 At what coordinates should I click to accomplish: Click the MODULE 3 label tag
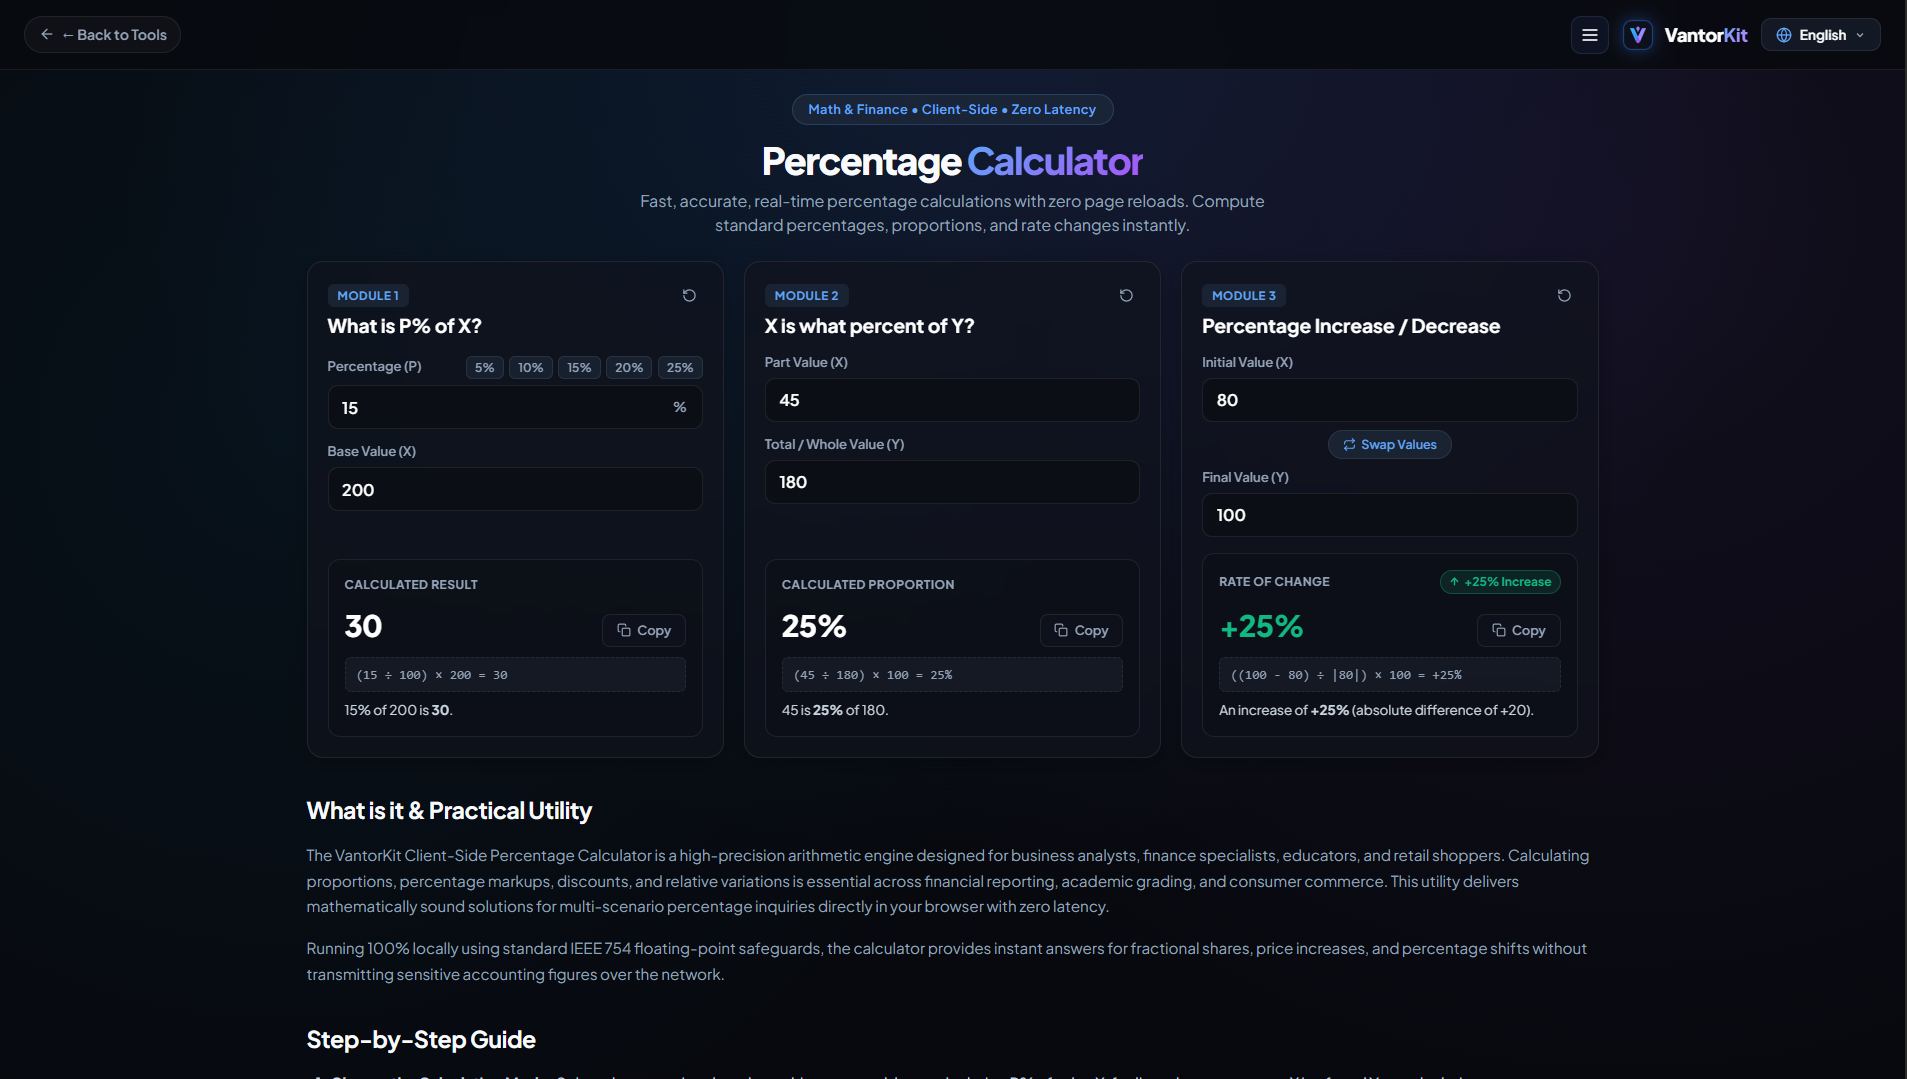(1244, 295)
